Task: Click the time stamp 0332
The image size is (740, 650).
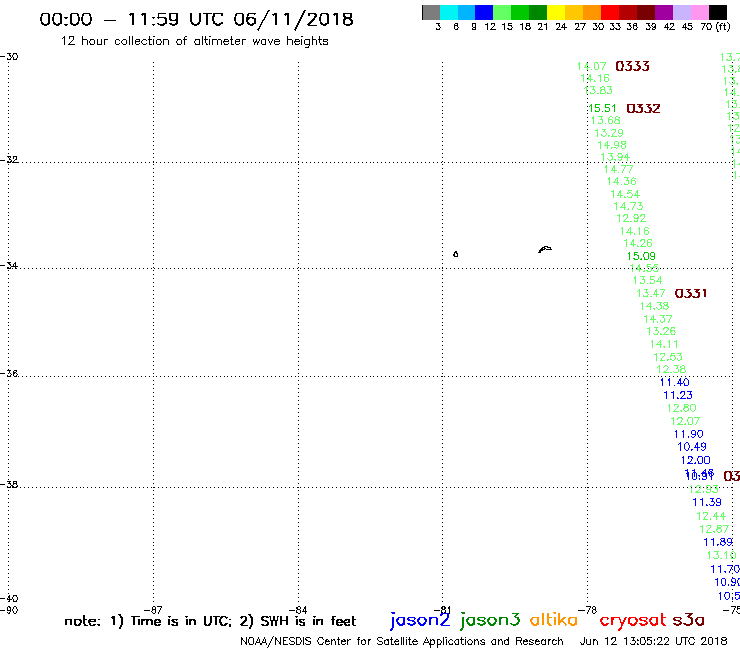Action: tap(643, 109)
